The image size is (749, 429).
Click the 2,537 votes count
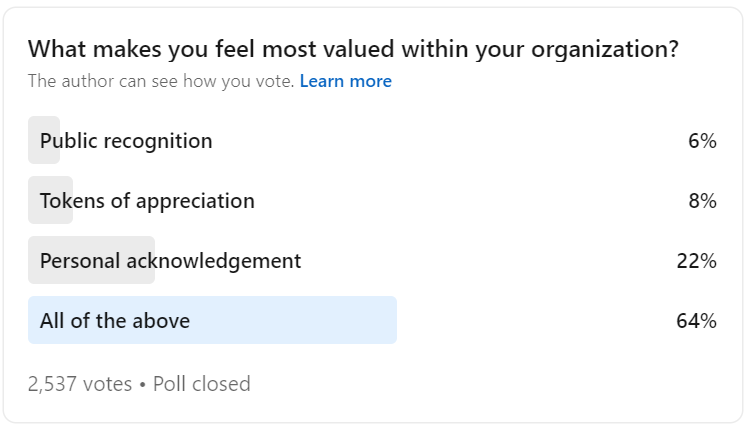point(80,384)
